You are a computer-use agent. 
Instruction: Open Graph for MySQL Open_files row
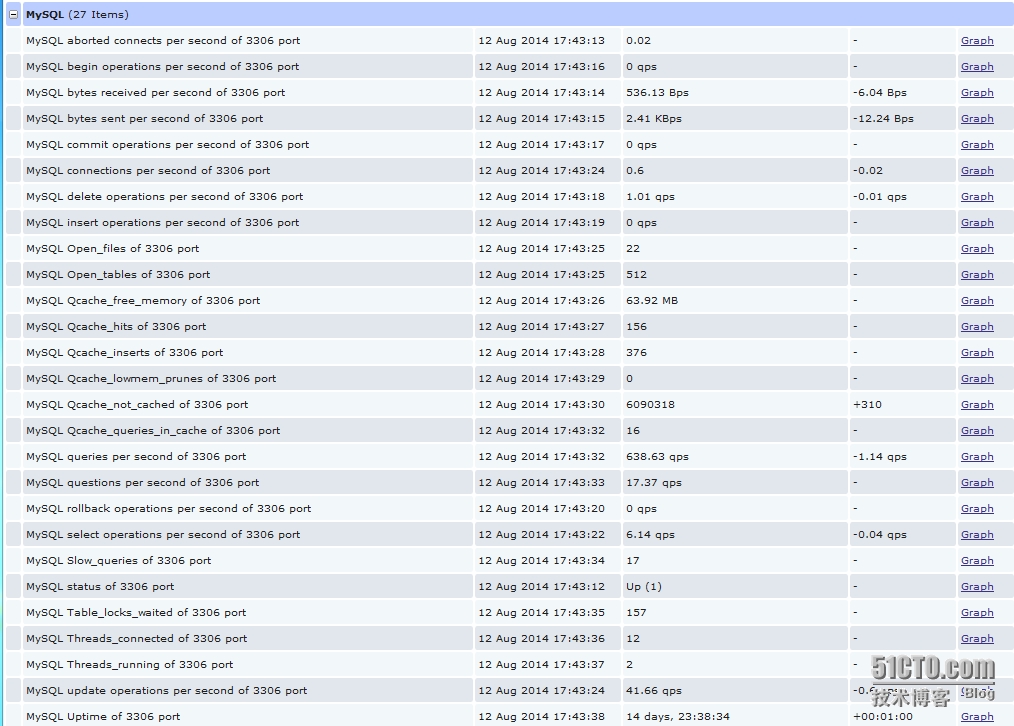click(976, 248)
